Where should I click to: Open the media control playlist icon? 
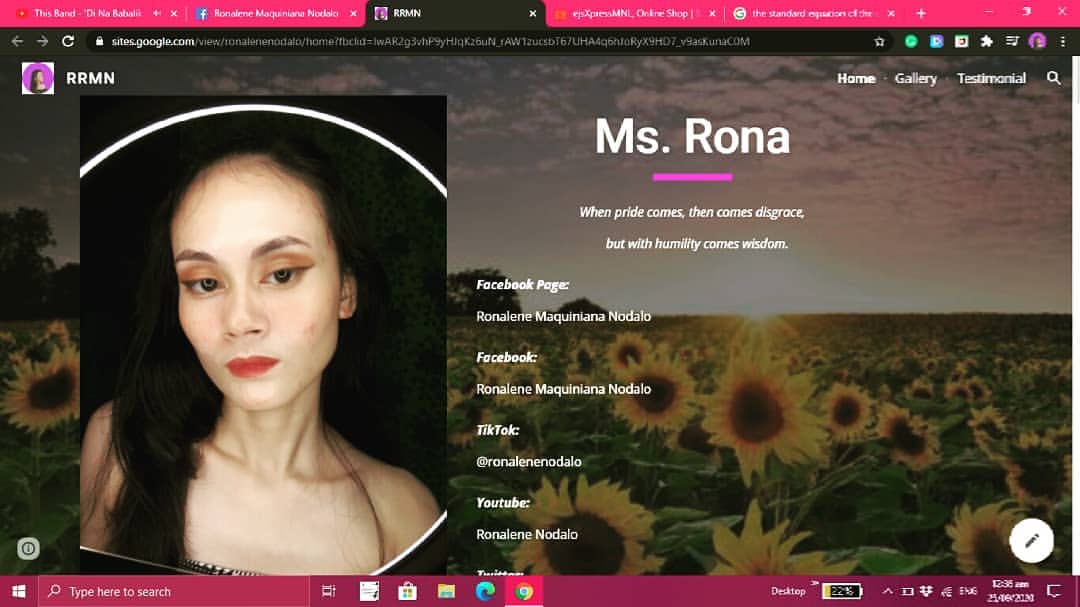(1012, 41)
